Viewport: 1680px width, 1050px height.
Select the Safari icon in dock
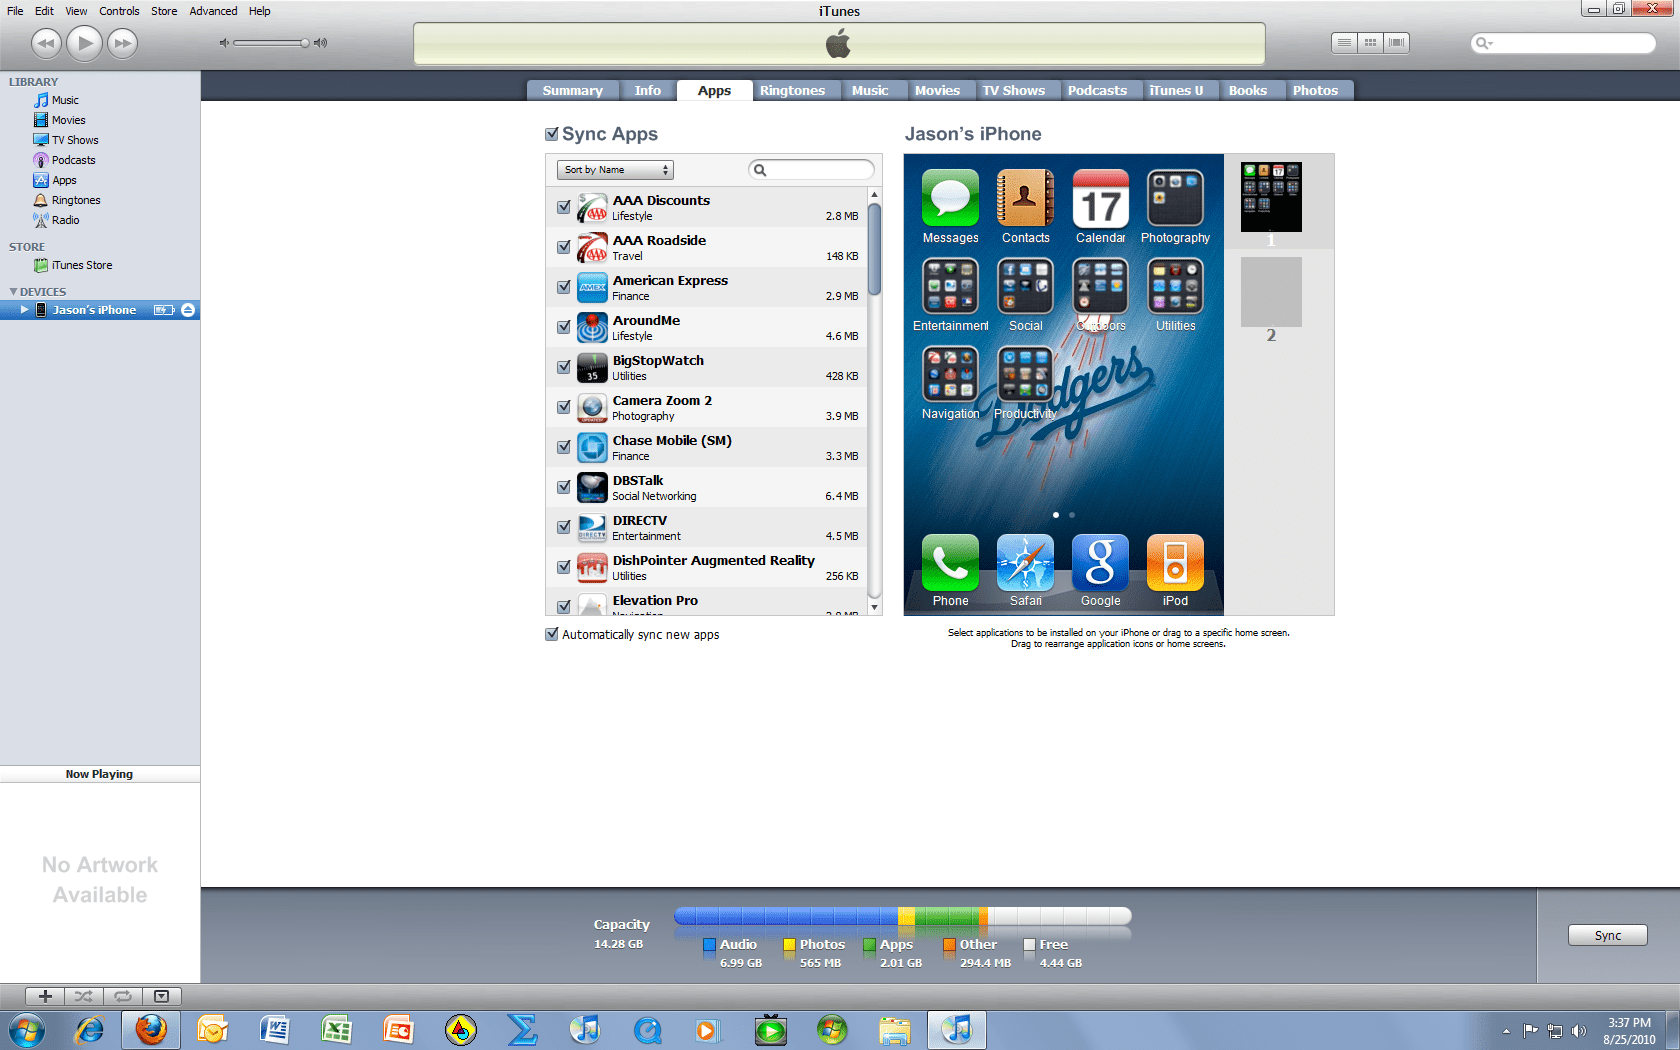click(1025, 562)
